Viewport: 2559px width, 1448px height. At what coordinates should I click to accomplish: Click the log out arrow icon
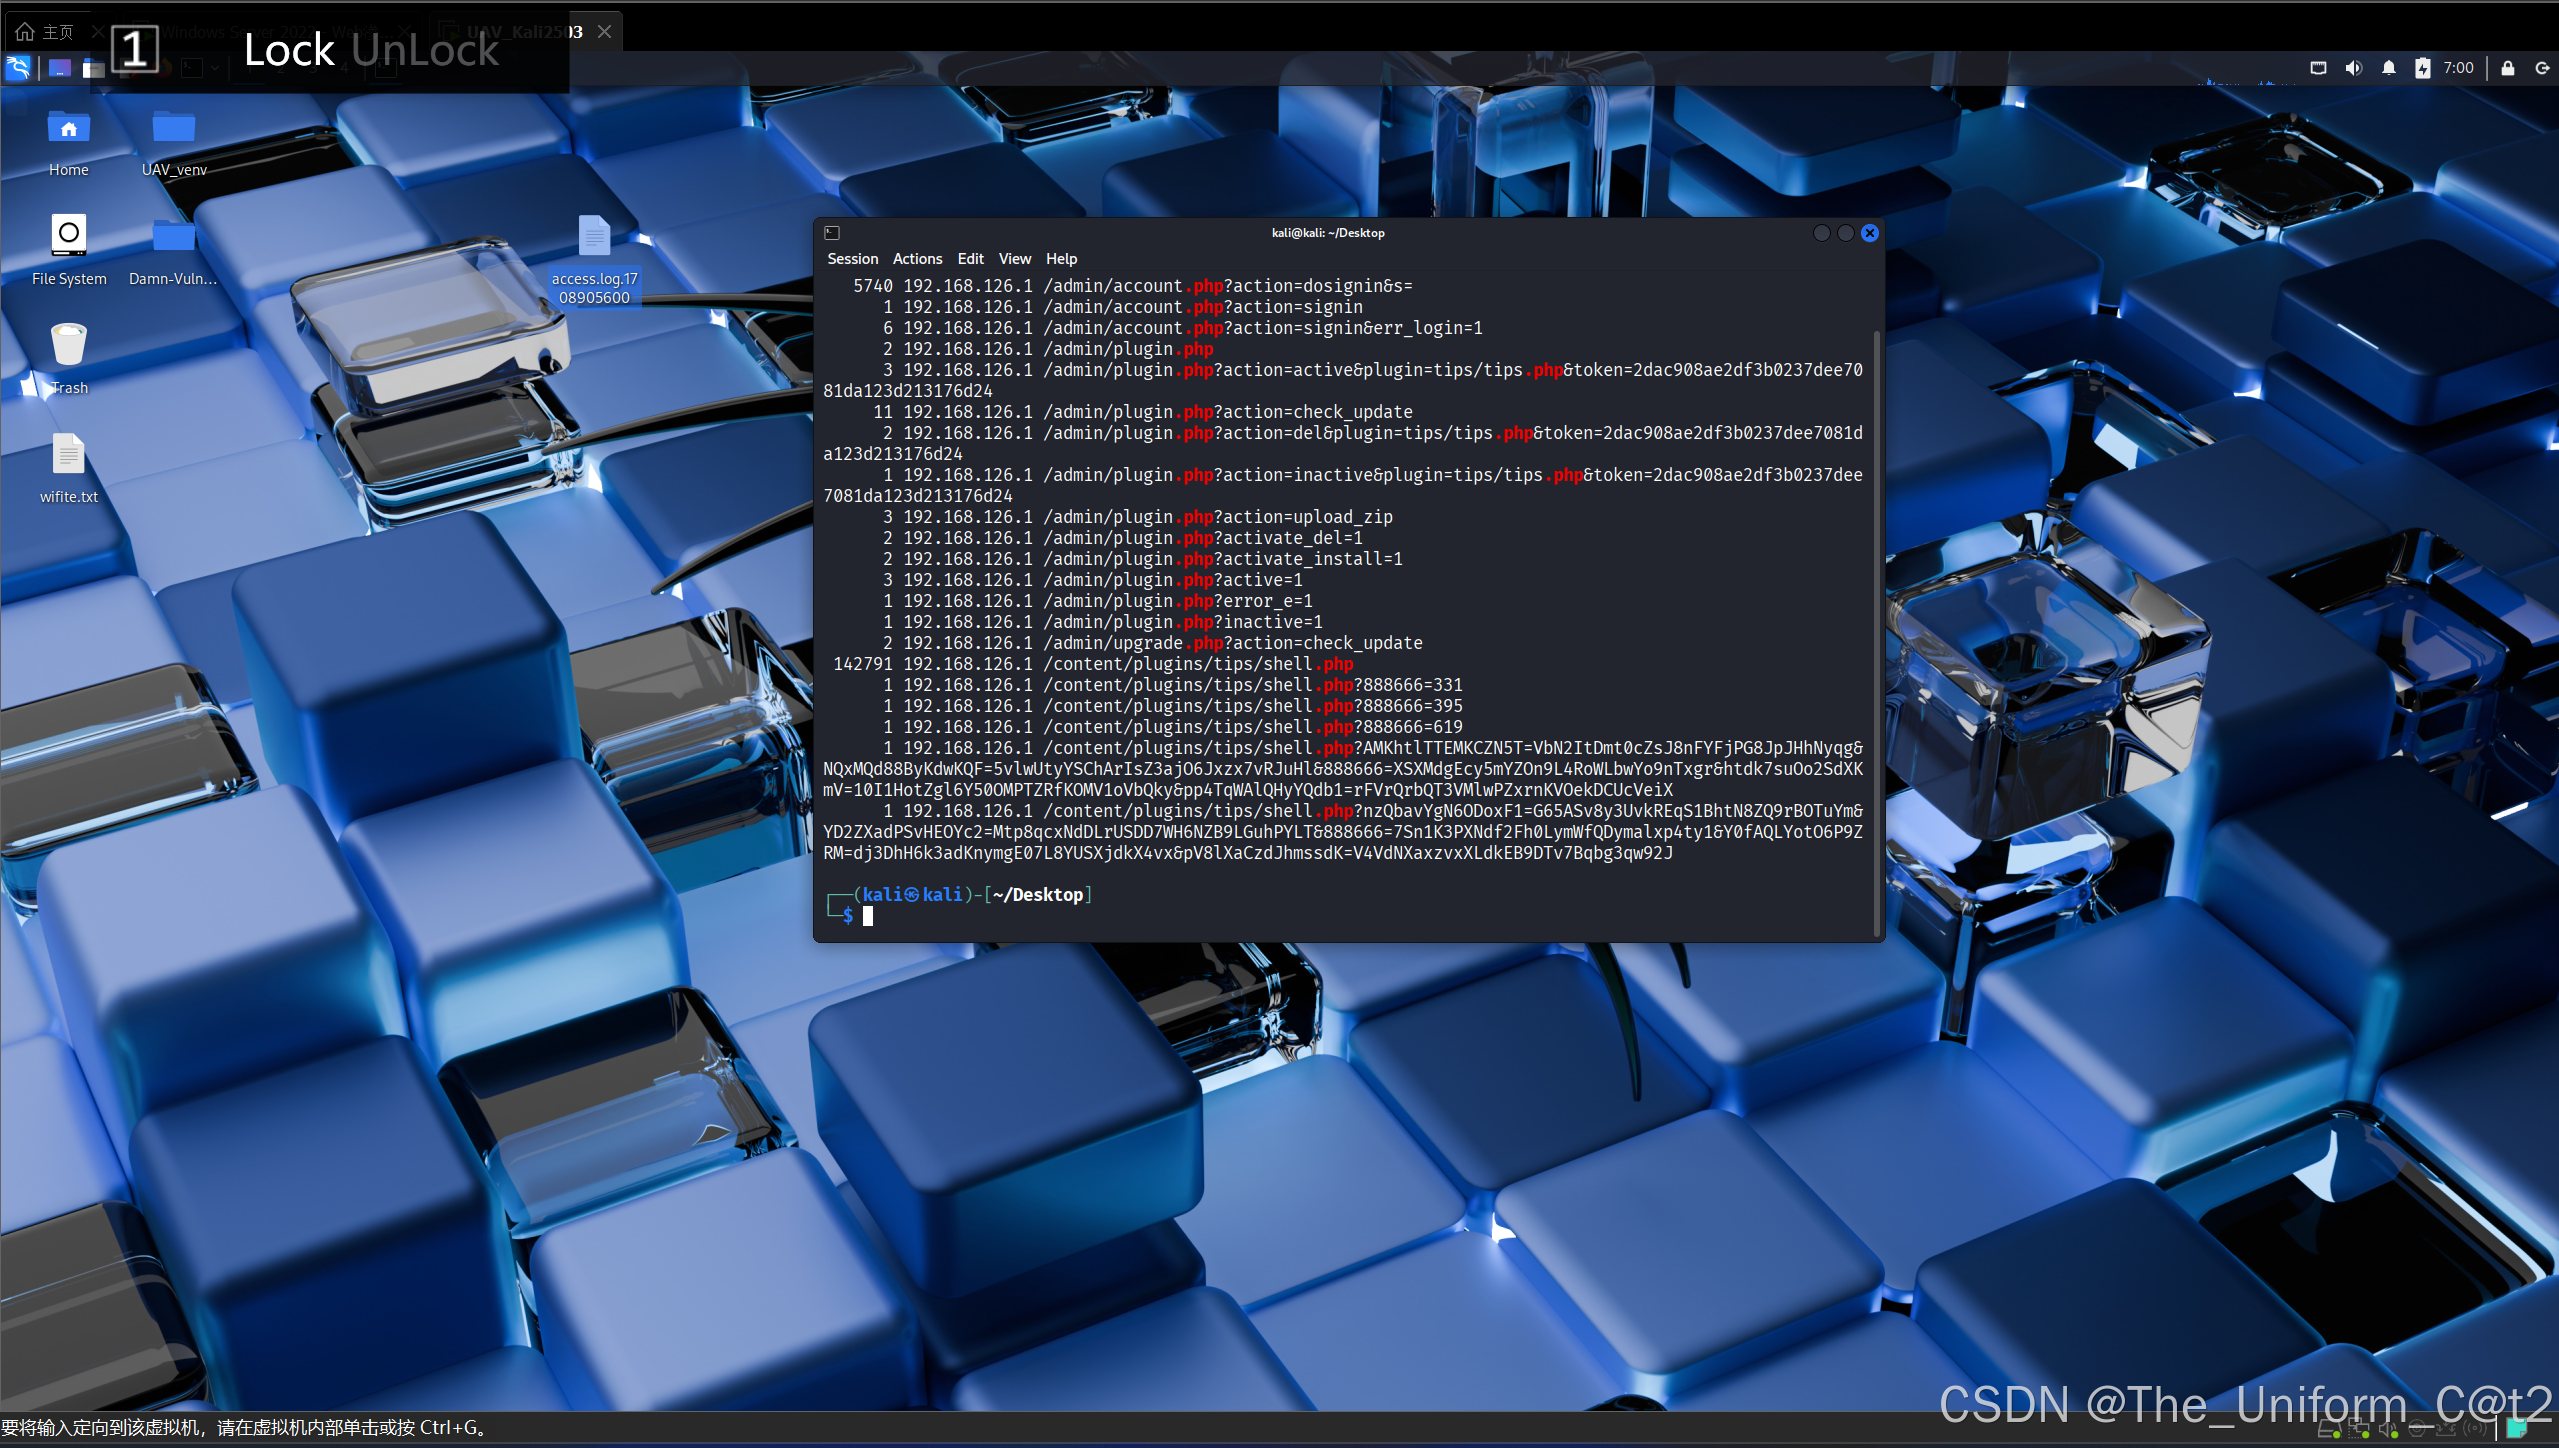2541,68
